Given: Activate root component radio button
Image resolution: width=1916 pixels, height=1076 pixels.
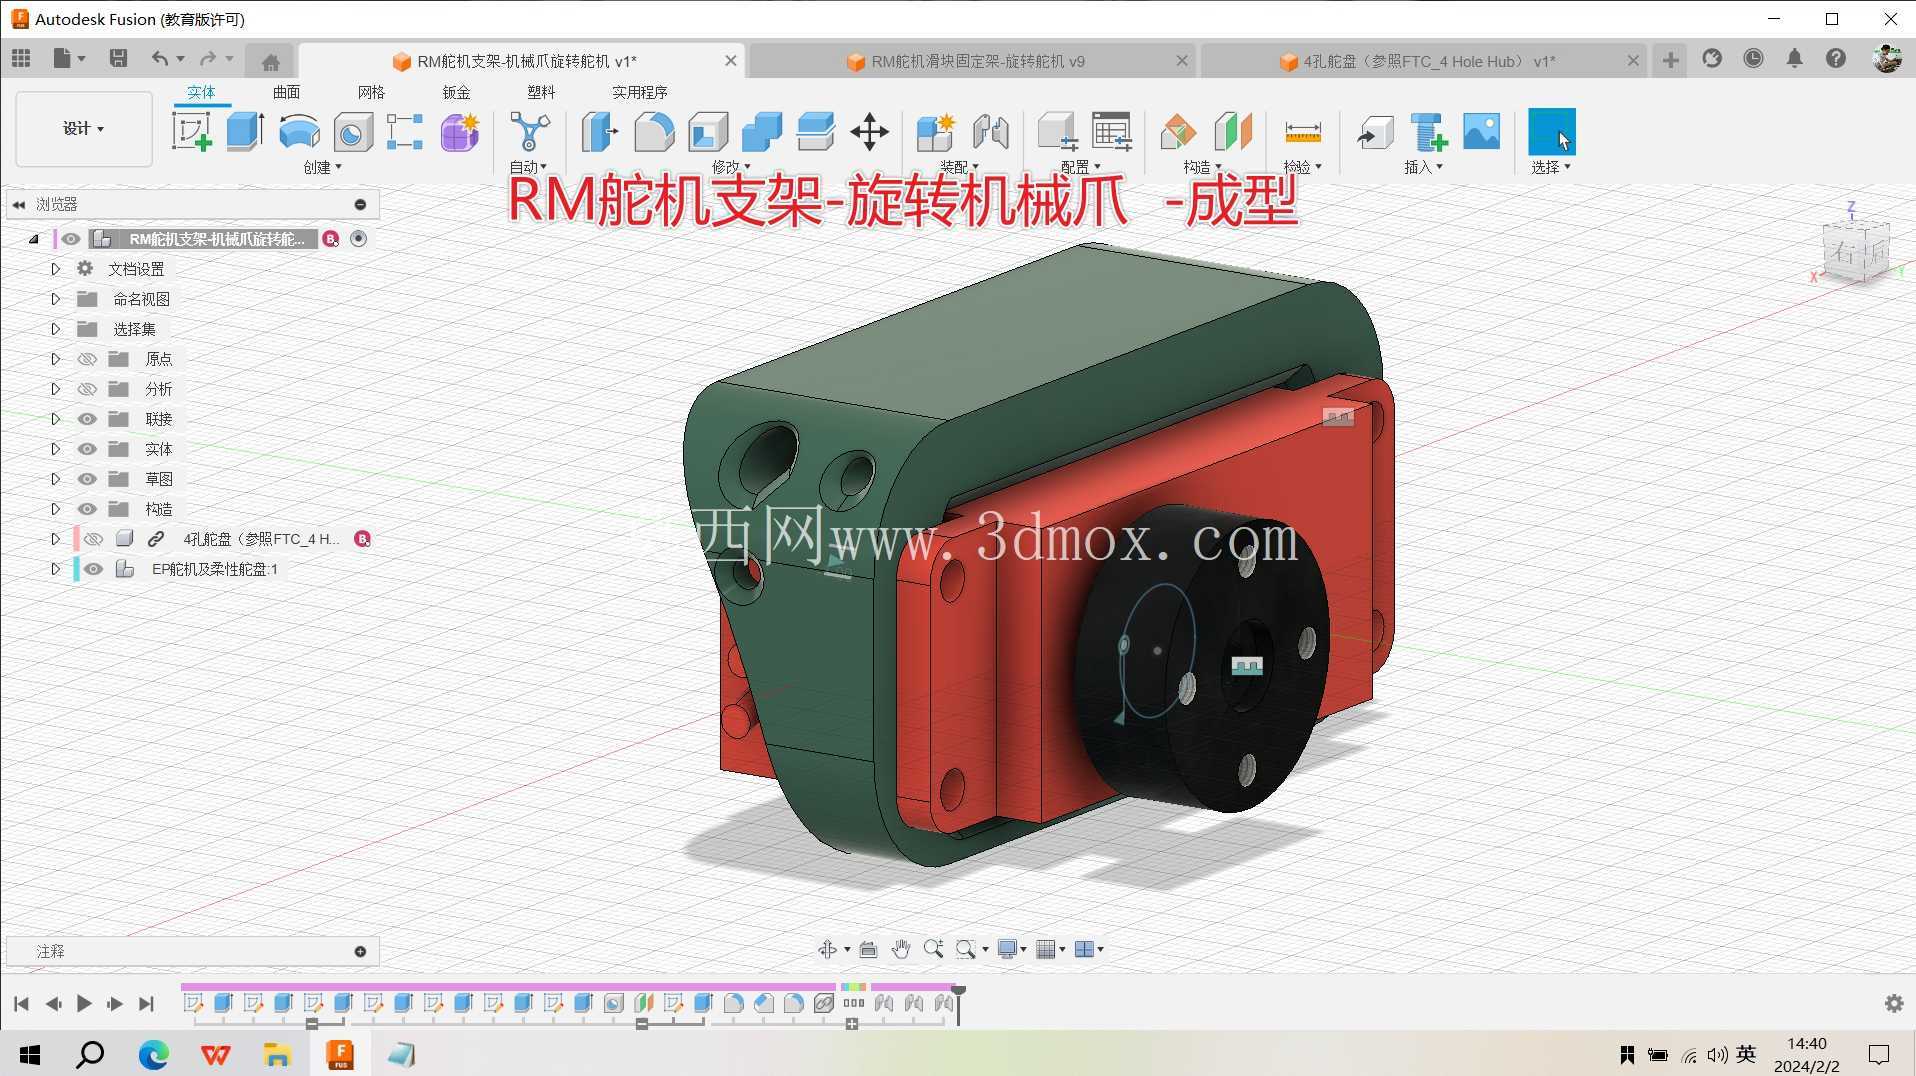Looking at the screenshot, I should tap(358, 239).
